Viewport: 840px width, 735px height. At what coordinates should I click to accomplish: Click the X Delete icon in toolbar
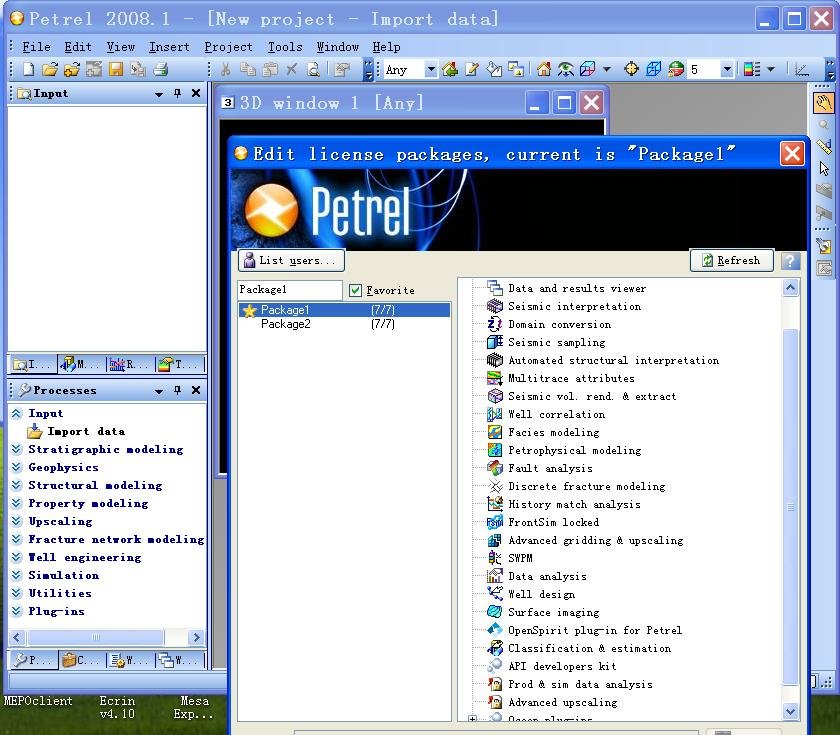(291, 69)
